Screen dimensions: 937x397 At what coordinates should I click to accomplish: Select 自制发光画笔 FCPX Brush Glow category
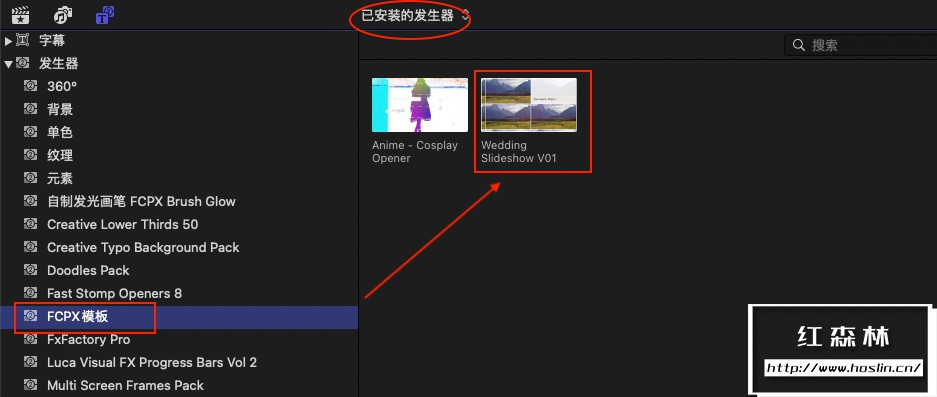tap(179, 201)
